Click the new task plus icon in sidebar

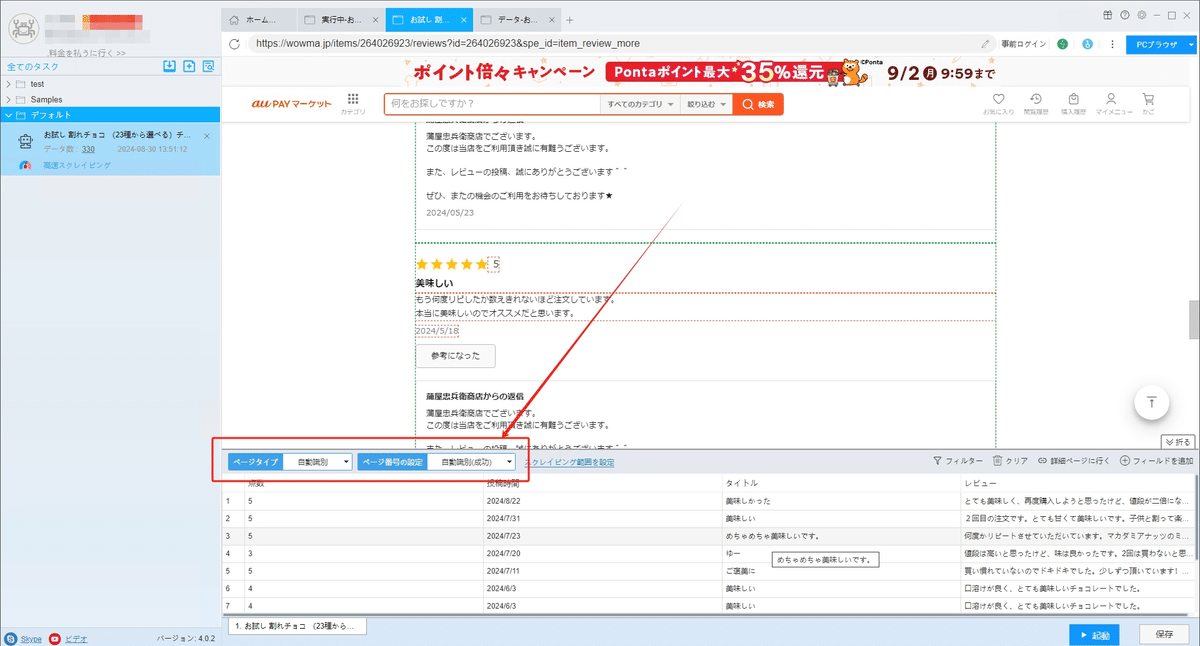click(189, 66)
